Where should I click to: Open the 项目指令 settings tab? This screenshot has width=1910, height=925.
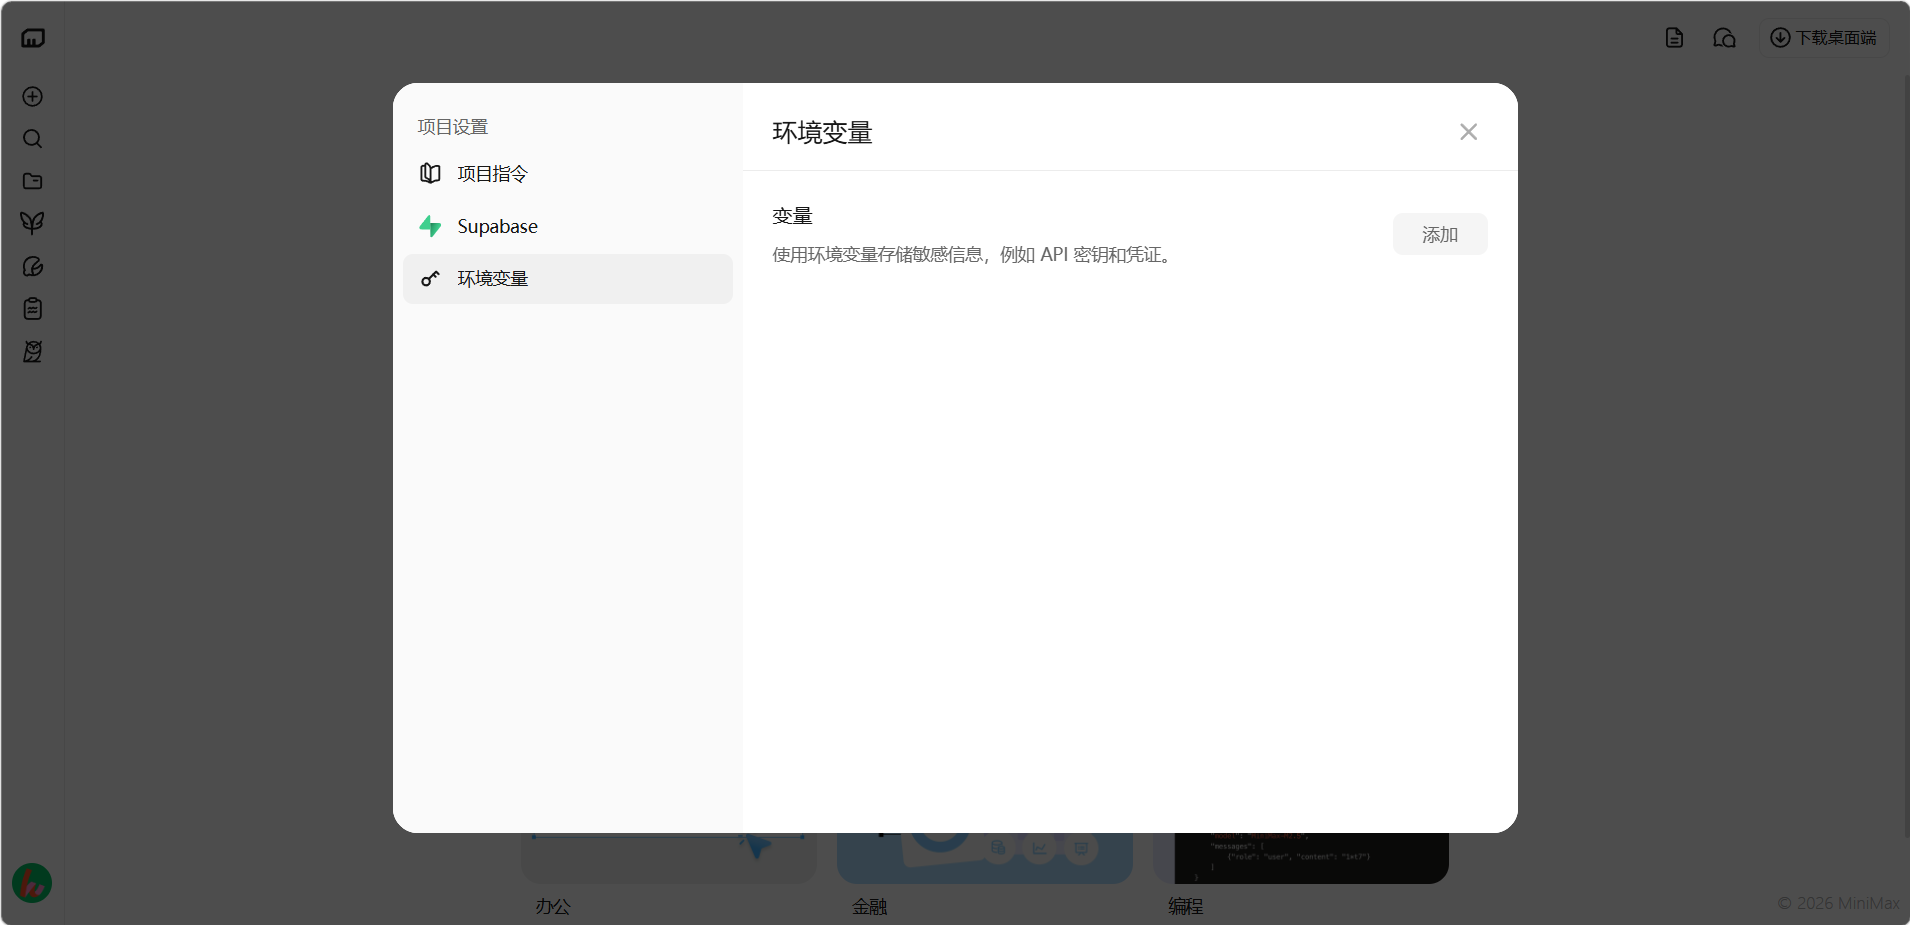click(568, 174)
